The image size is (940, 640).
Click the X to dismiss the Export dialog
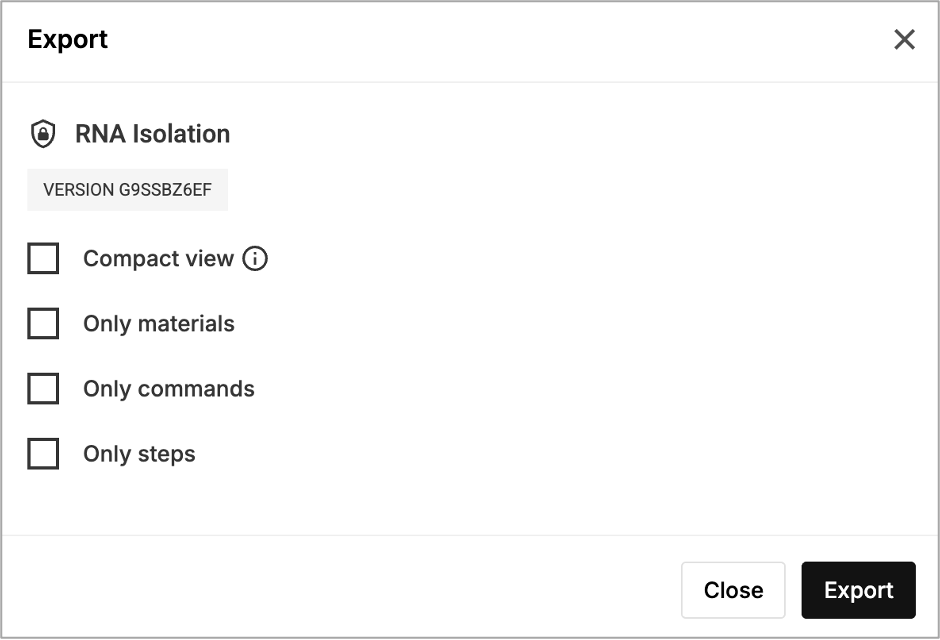pos(905,39)
